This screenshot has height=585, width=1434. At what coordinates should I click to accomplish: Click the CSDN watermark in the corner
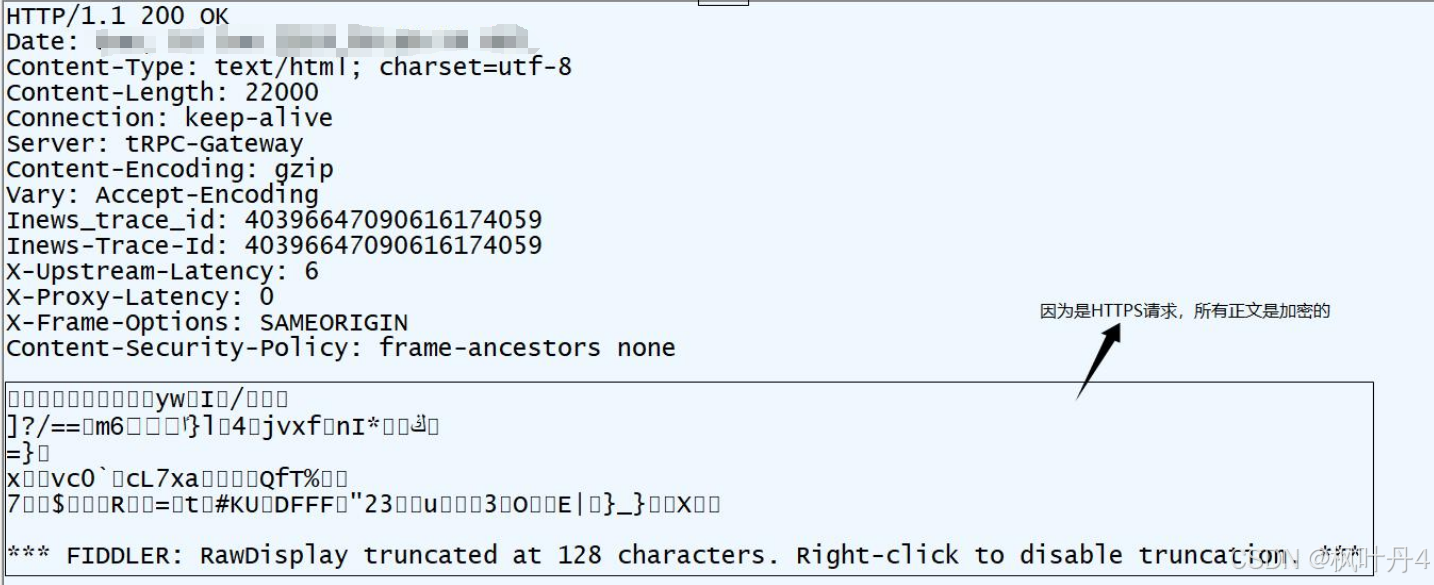pyautogui.click(x=1328, y=559)
